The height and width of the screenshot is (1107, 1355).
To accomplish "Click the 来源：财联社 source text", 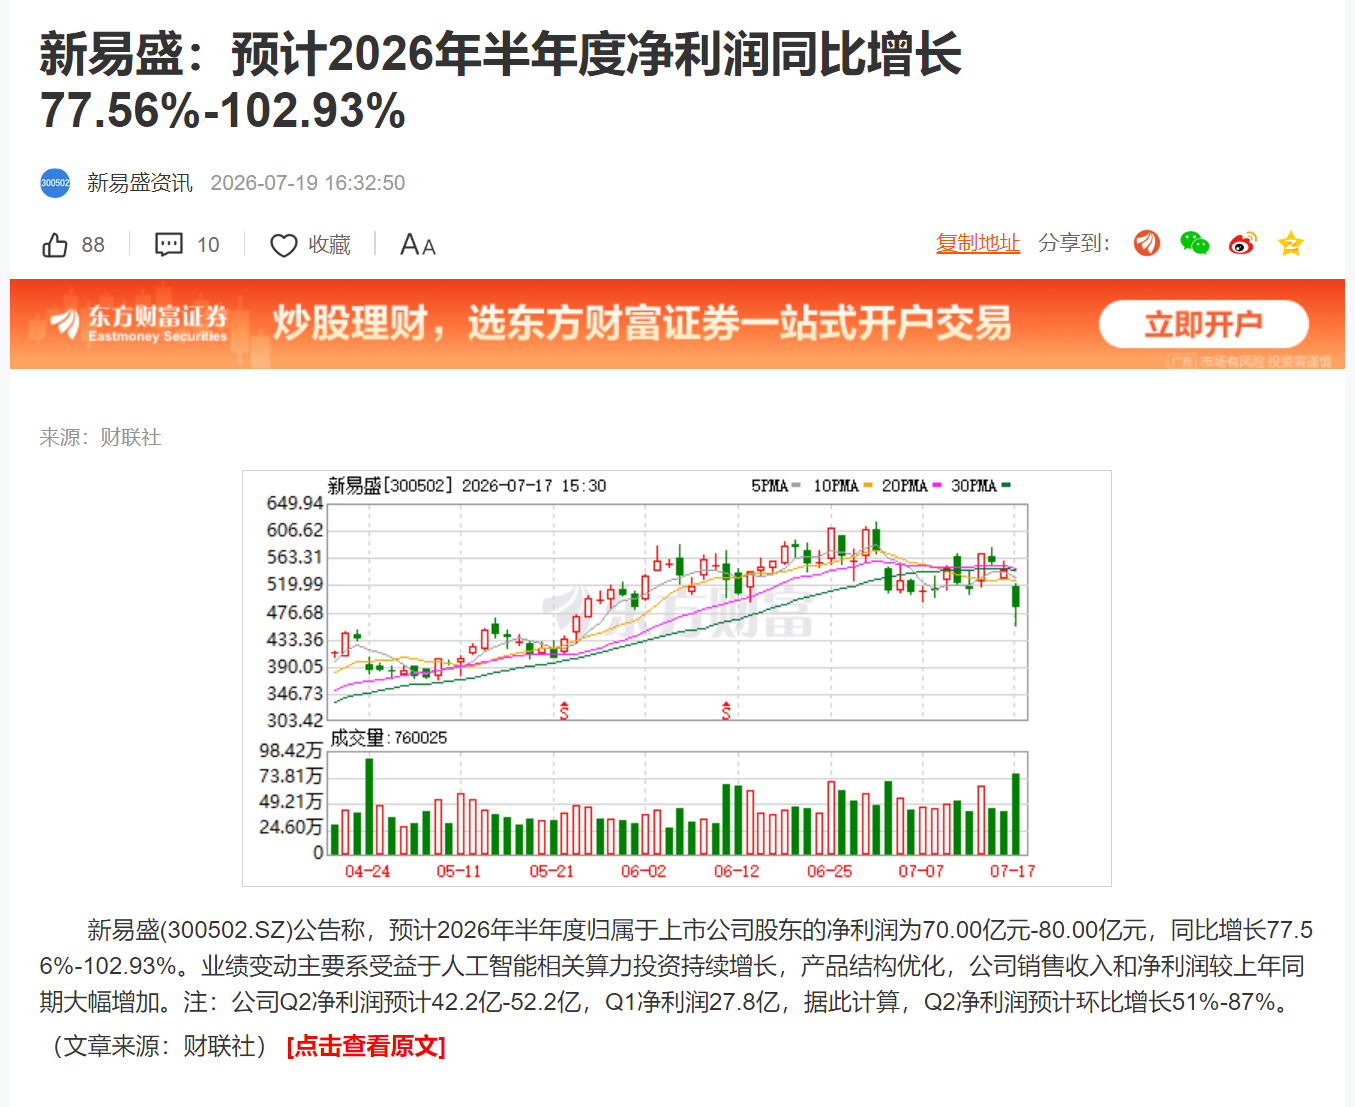I will [x=100, y=437].
